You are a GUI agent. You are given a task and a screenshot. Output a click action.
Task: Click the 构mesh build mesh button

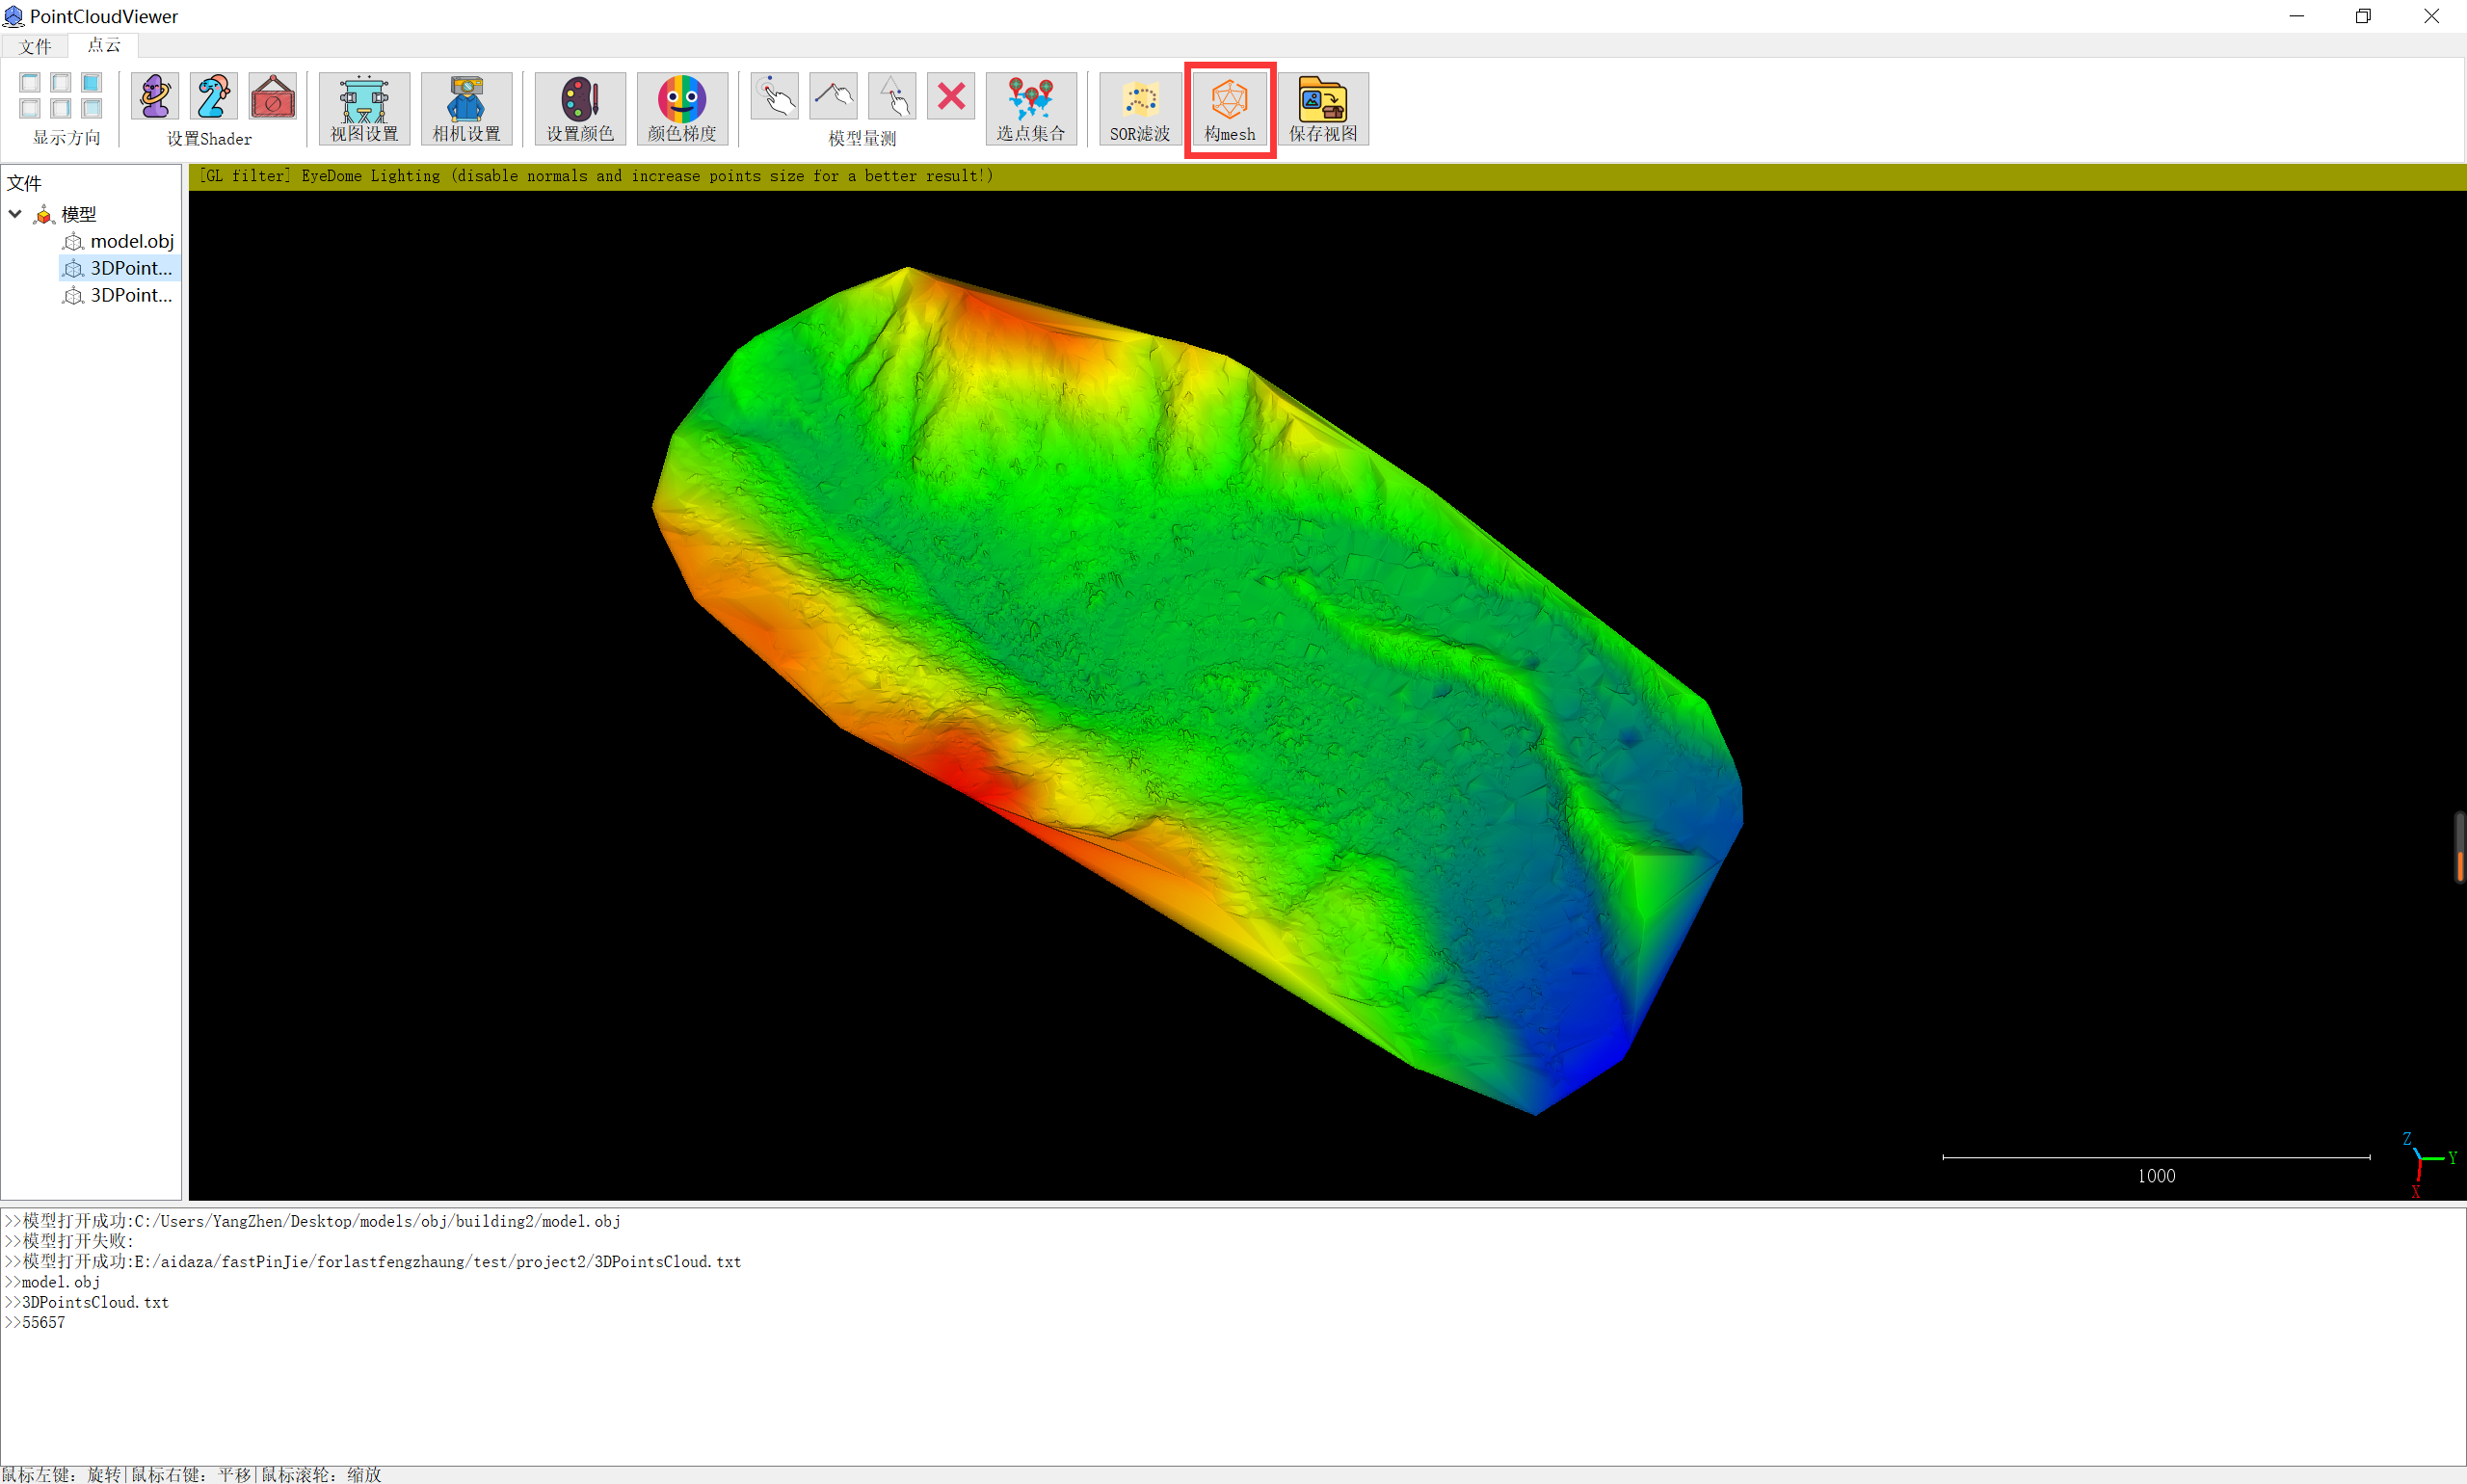pyautogui.click(x=1229, y=108)
